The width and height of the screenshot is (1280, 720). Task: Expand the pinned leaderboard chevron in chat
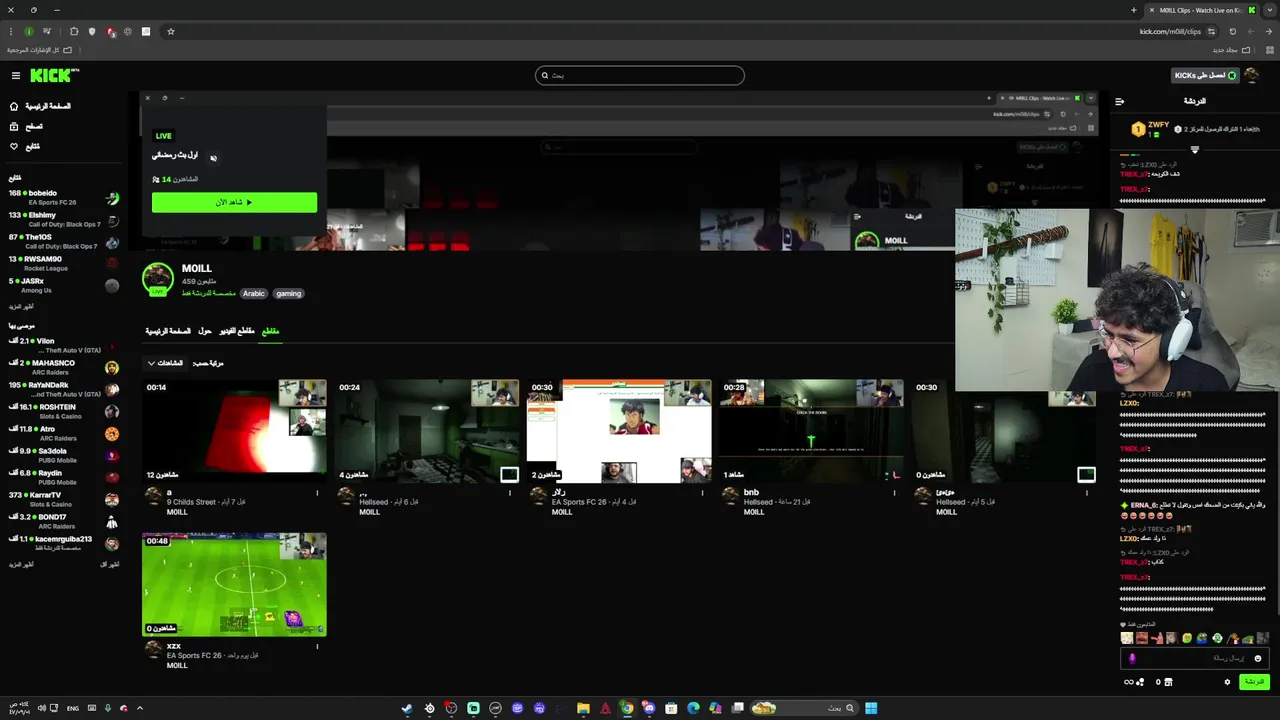pyautogui.click(x=1194, y=150)
